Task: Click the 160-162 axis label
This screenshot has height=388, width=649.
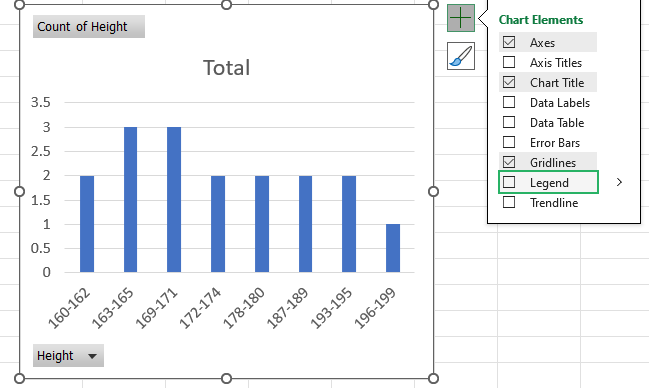Action: [69, 308]
